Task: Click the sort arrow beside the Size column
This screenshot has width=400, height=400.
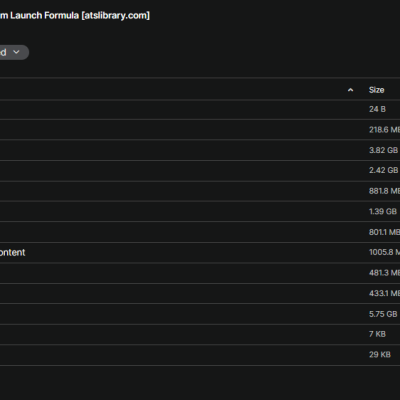Action: tap(350, 90)
